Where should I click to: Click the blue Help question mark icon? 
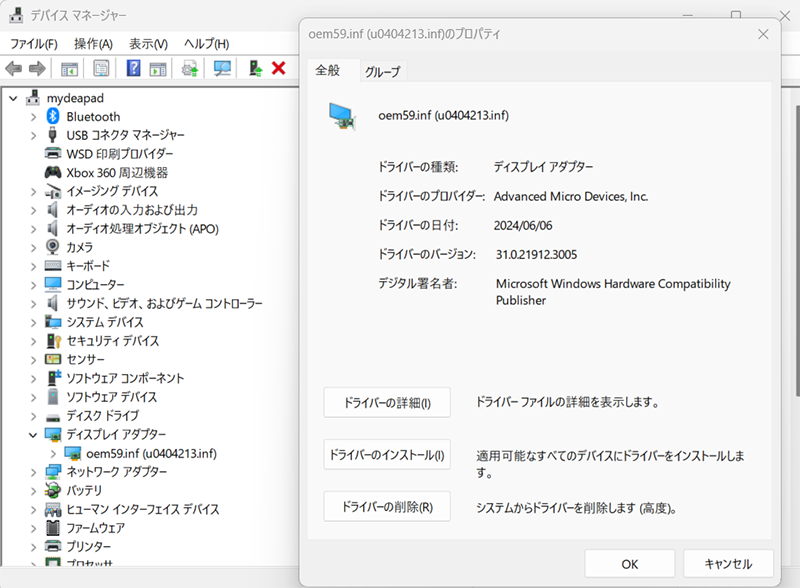pos(132,69)
